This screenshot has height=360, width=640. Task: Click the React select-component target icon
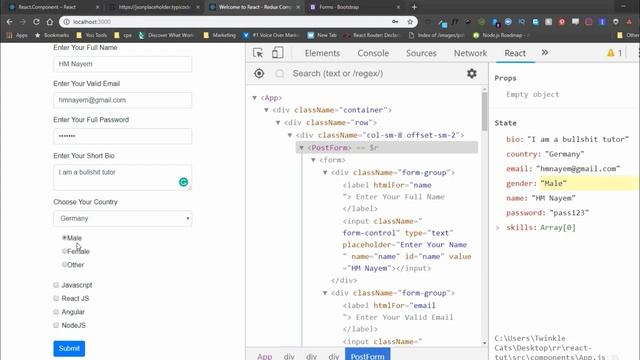[x=259, y=73]
